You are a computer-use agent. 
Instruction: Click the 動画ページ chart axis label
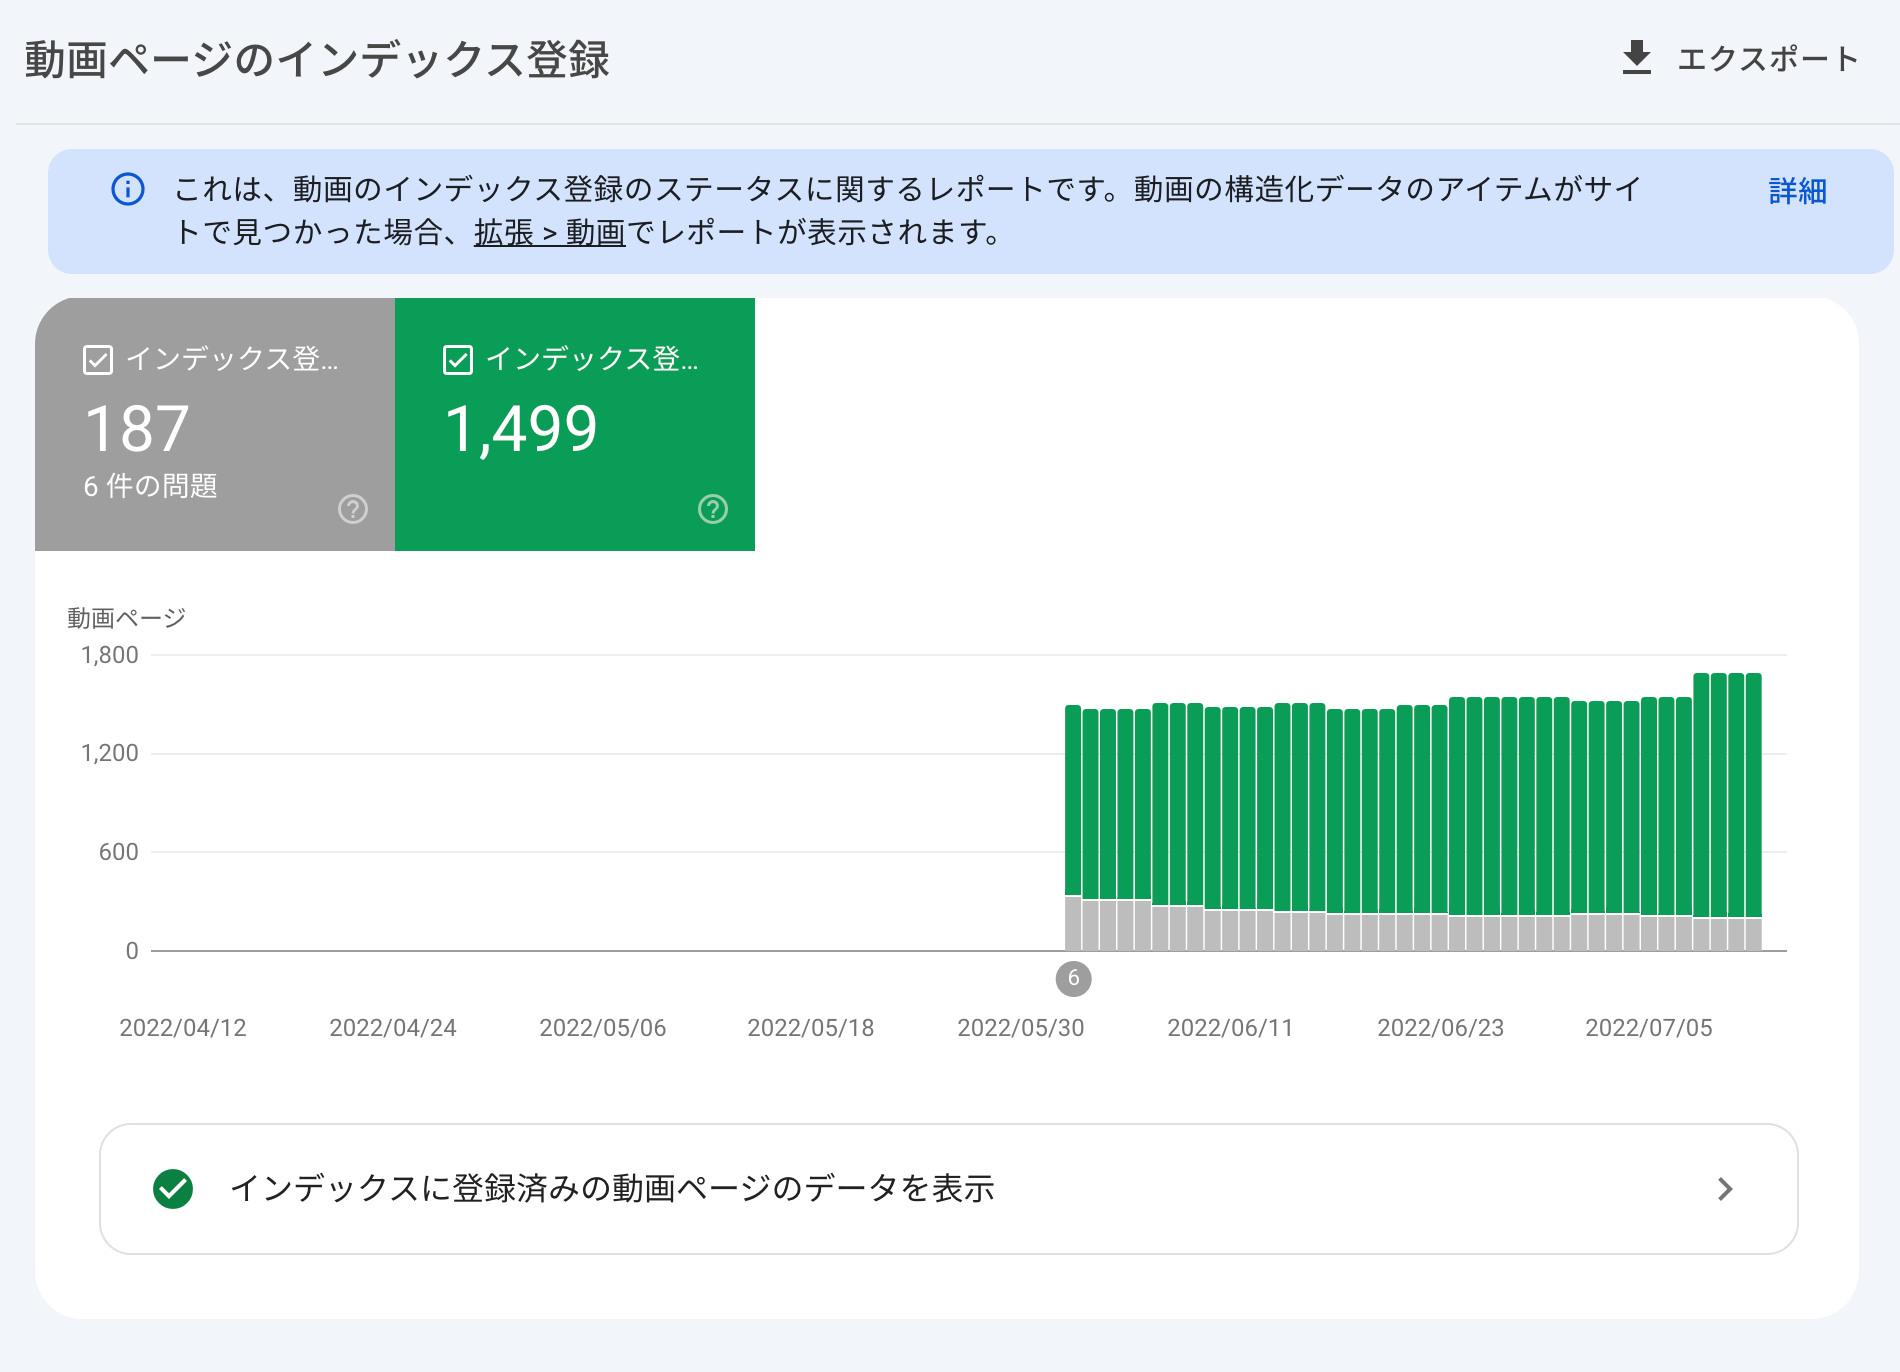126,618
